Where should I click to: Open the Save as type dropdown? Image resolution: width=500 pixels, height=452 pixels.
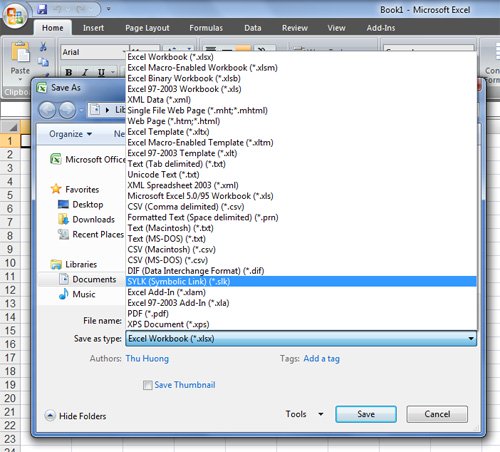click(301, 339)
